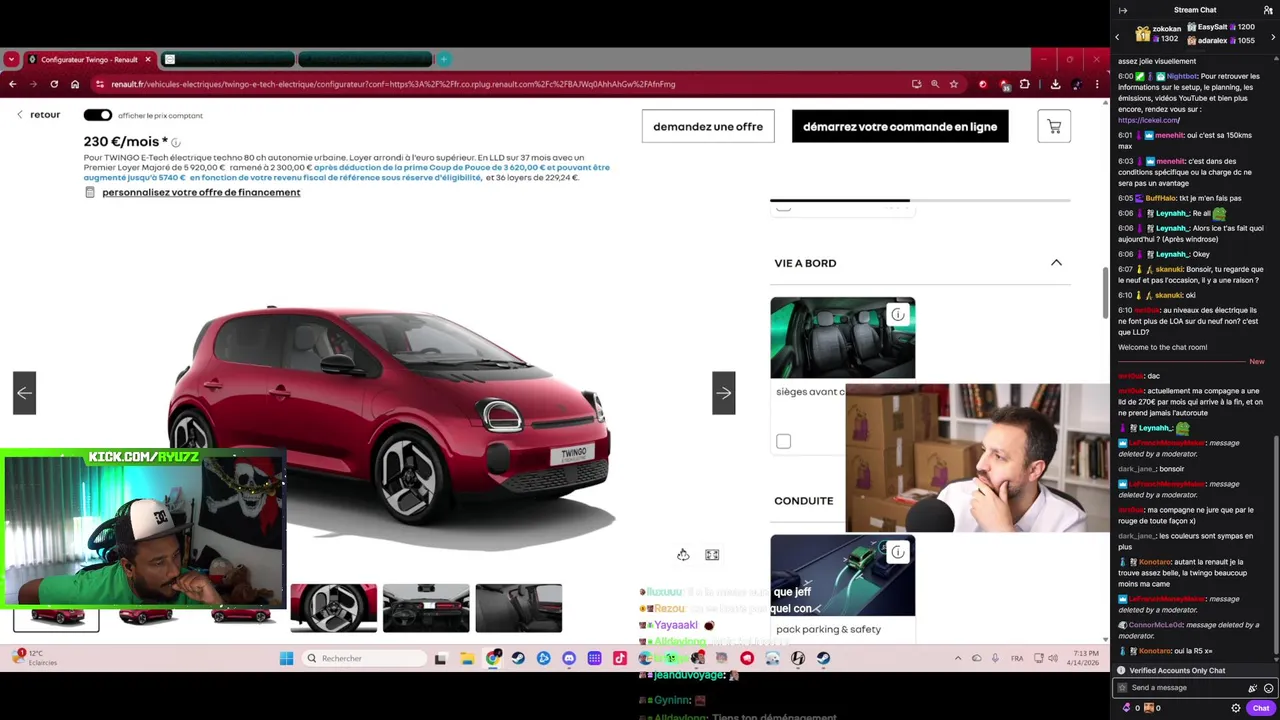The width and height of the screenshot is (1280, 720).
Task: Click VIE A BORD heading
Action: (x=805, y=263)
